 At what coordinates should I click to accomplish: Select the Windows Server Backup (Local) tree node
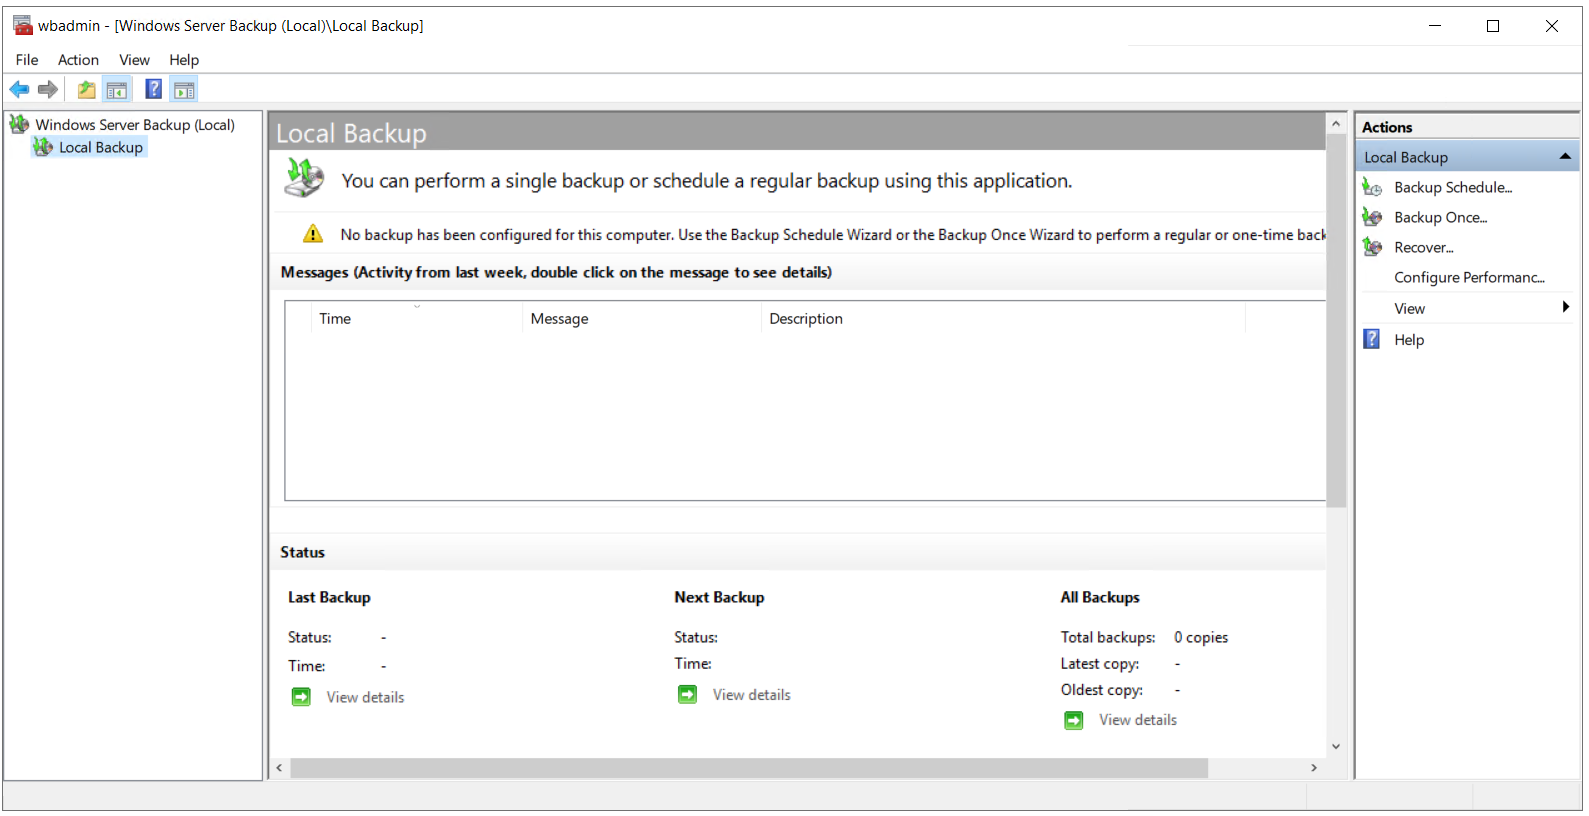[x=135, y=125]
